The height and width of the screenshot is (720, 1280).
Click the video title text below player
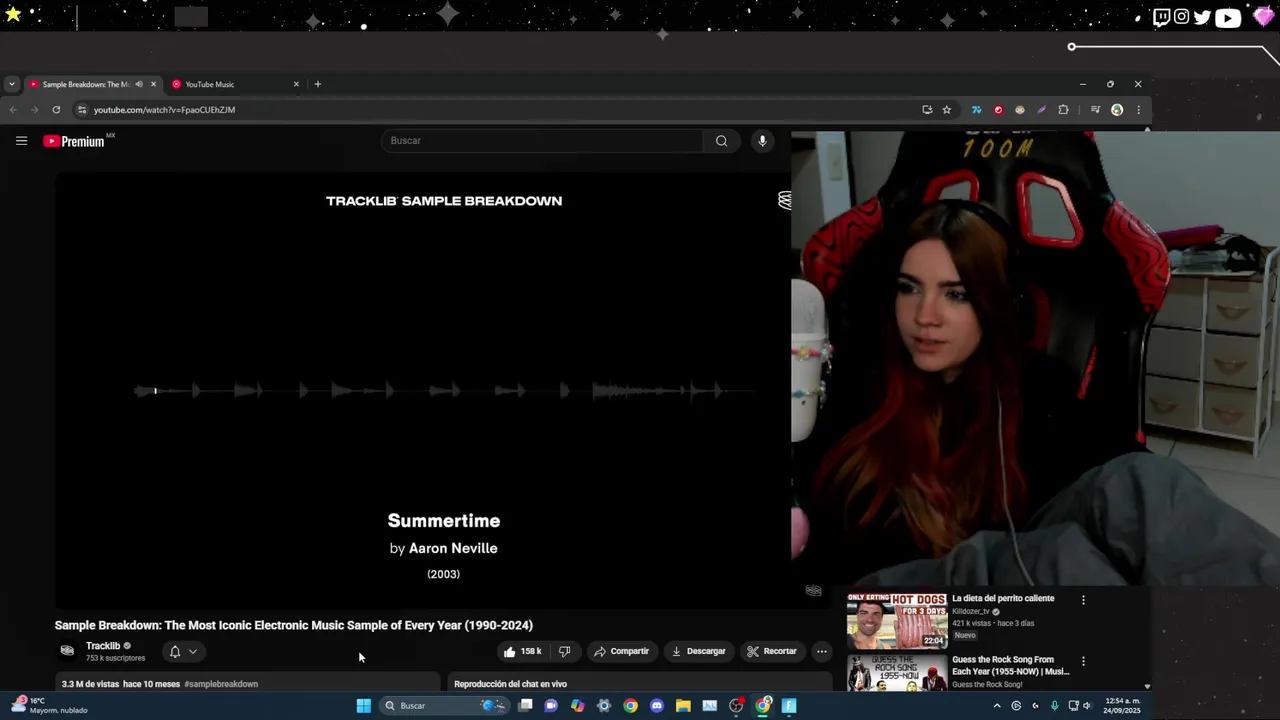294,625
